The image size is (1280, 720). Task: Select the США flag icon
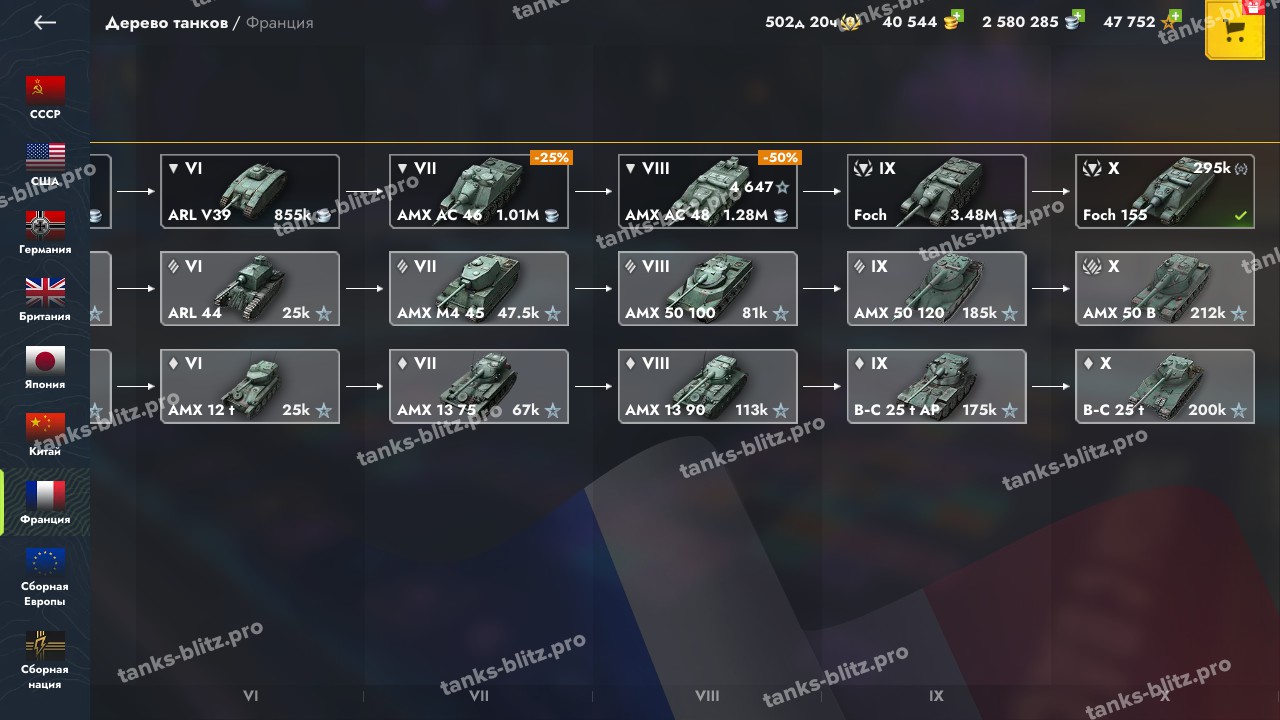point(45,157)
